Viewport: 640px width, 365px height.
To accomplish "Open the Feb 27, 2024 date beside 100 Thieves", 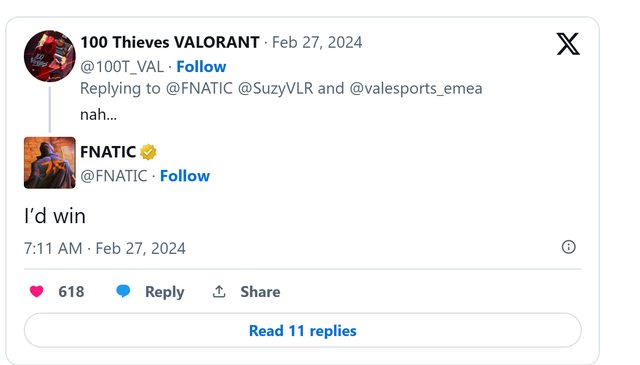I will [x=317, y=42].
